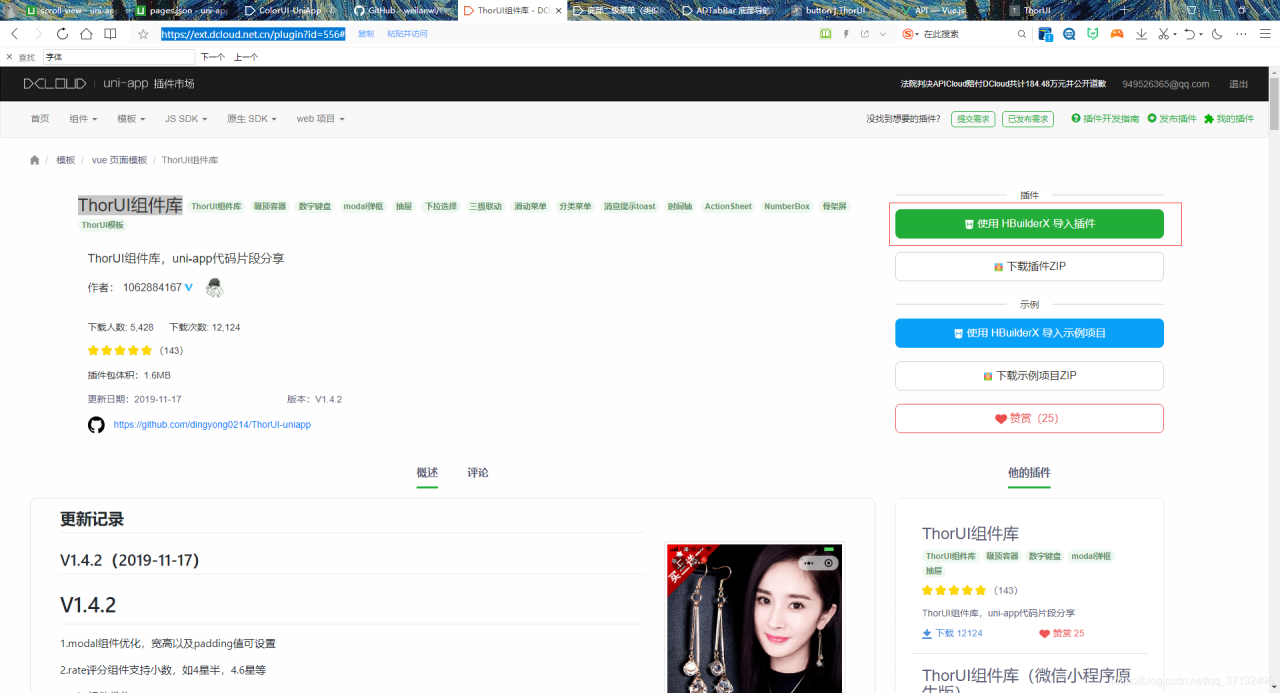Click the orange game controller icon
Screen dimensions: 1280x693
pos(1117,34)
